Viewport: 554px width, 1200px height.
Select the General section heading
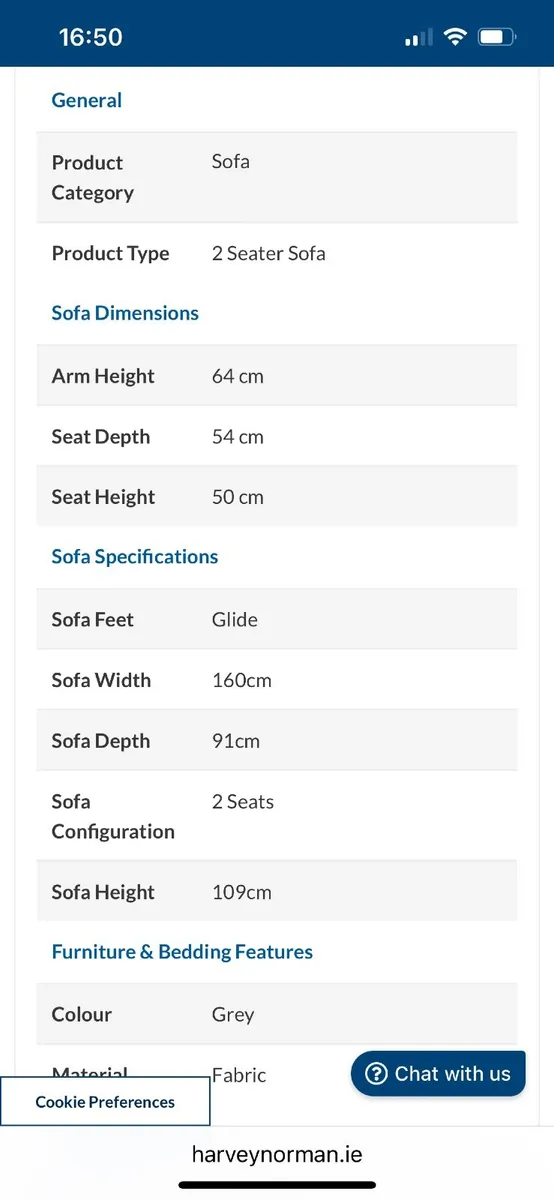[87, 100]
